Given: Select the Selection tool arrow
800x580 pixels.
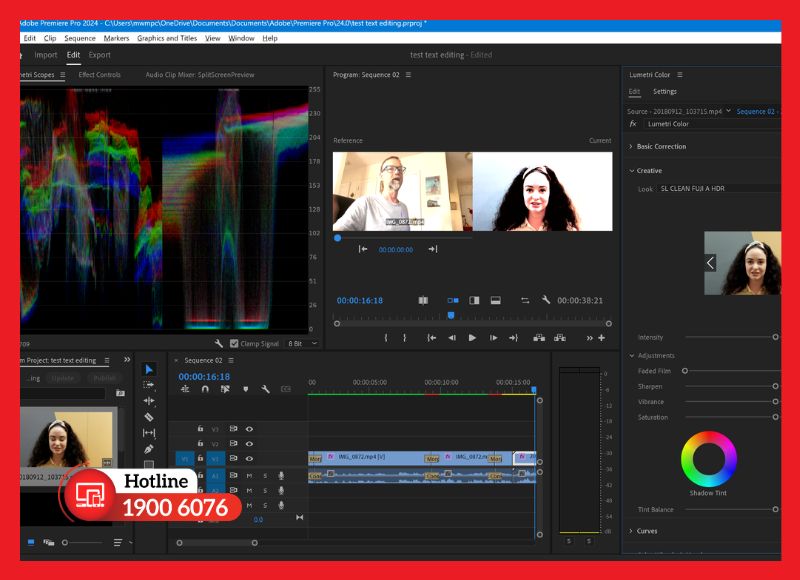Looking at the screenshot, I should [148, 369].
